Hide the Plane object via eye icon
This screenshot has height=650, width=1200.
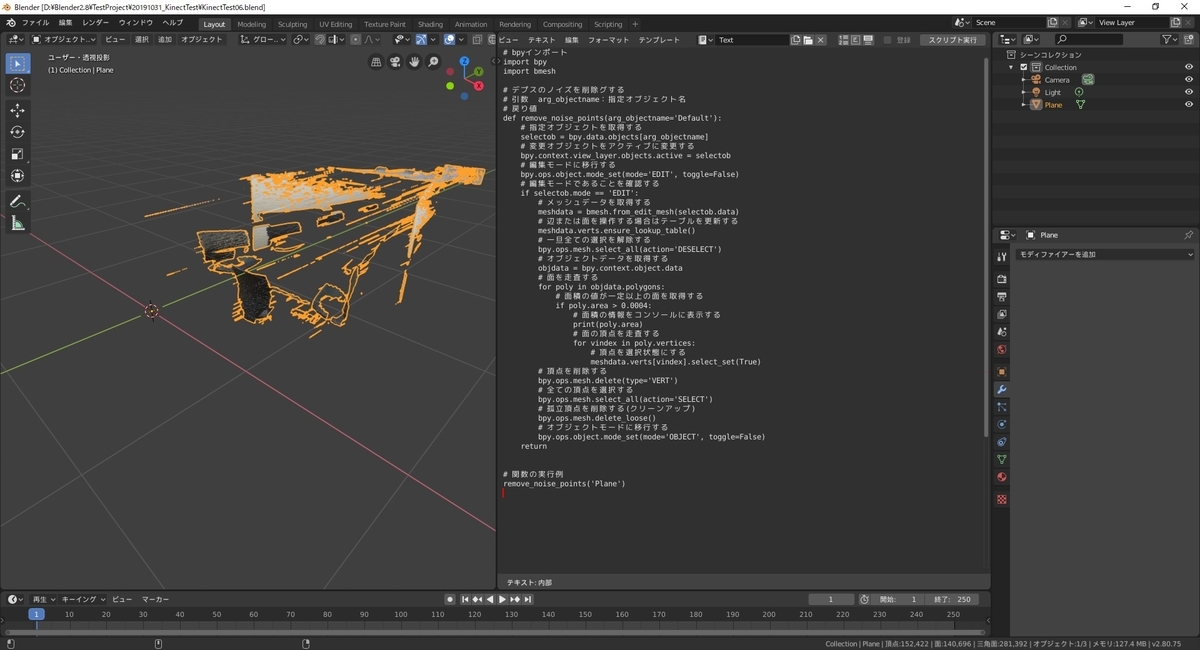pyautogui.click(x=1189, y=104)
